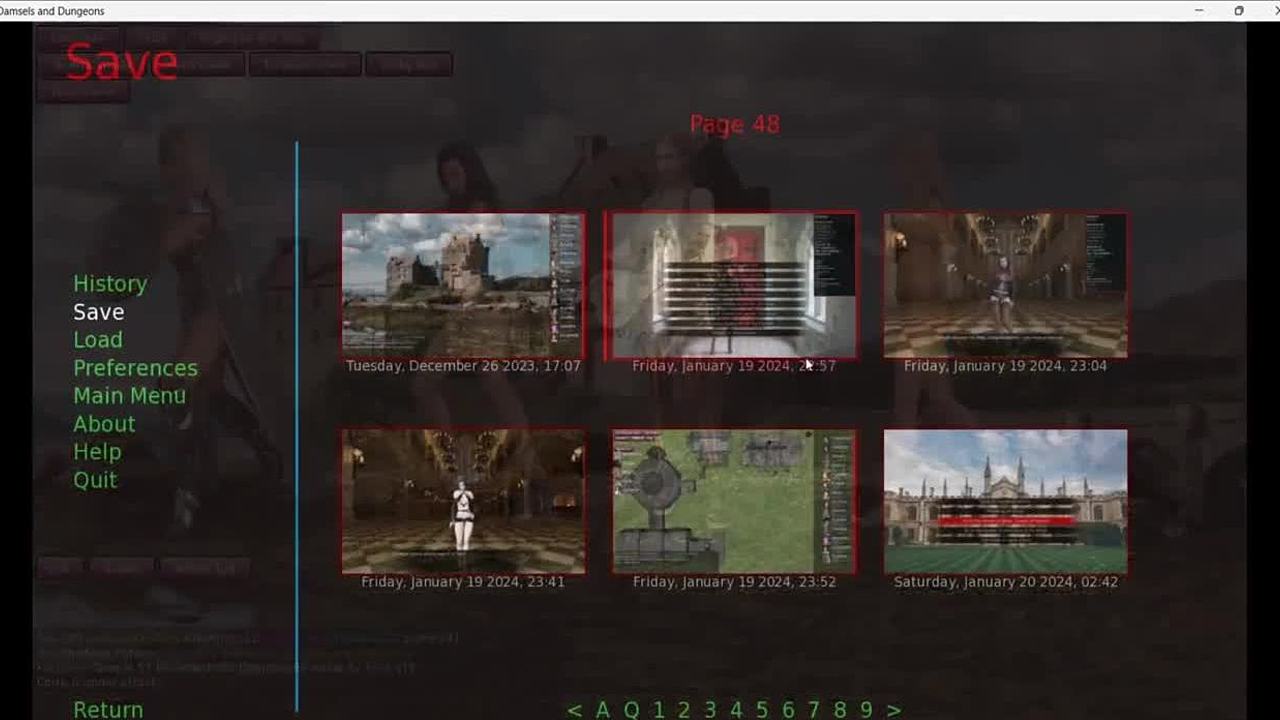Jump to save page 3

[x=710, y=710]
